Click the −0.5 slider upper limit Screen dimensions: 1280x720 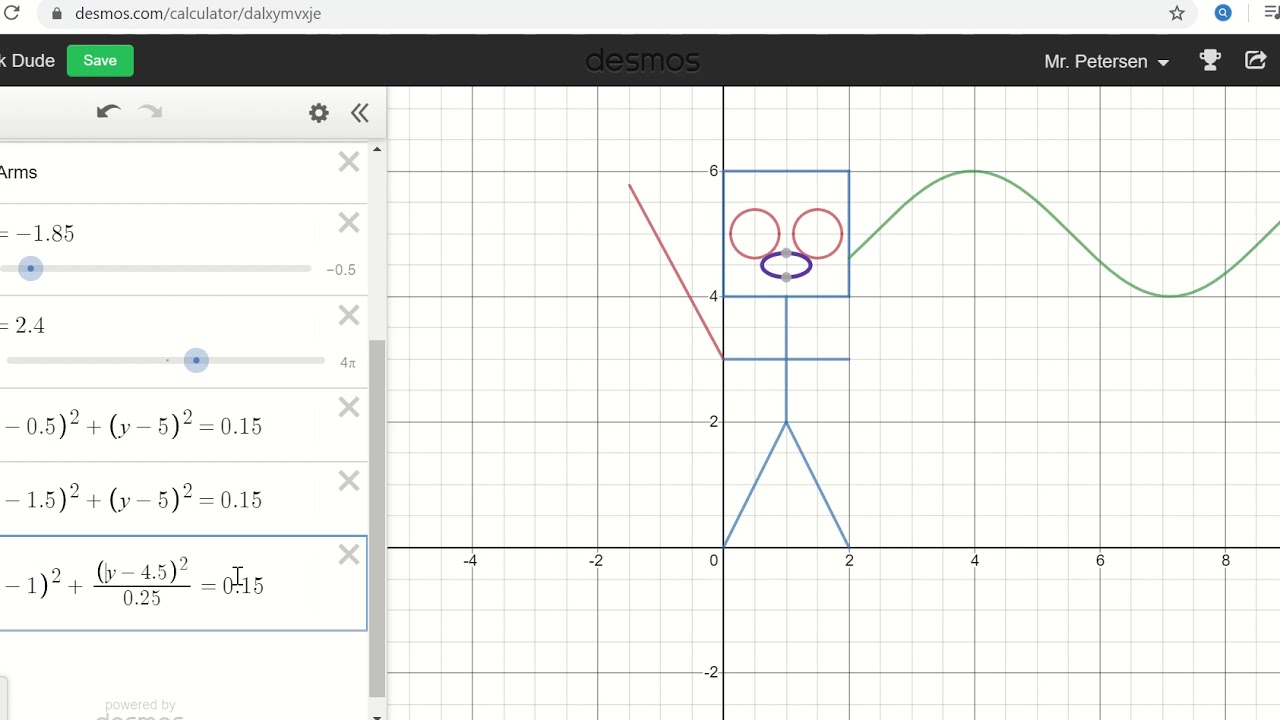point(341,270)
